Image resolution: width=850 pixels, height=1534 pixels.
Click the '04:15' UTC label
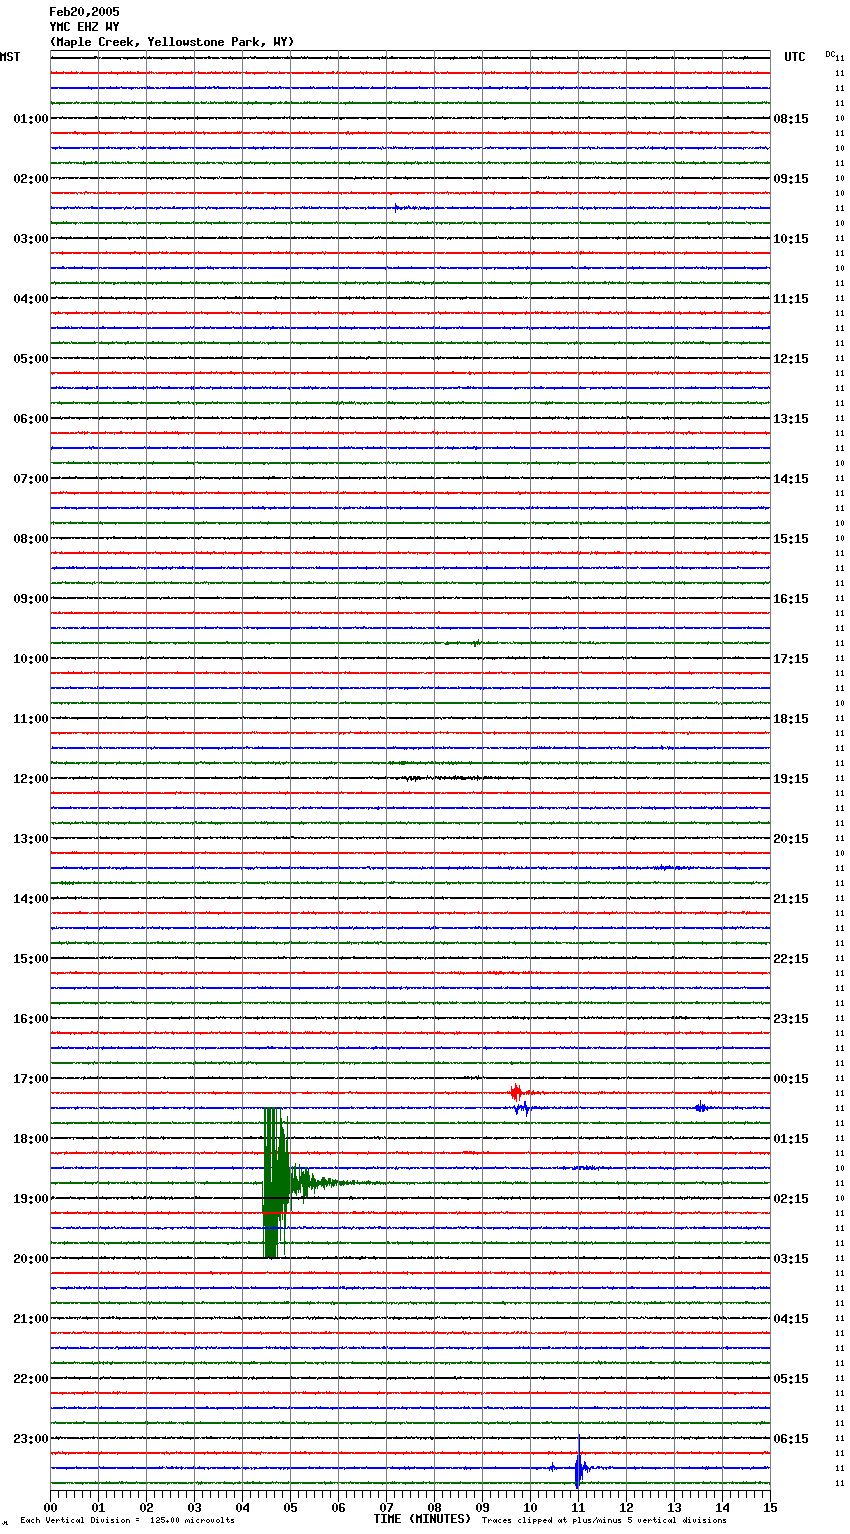pyautogui.click(x=791, y=1319)
